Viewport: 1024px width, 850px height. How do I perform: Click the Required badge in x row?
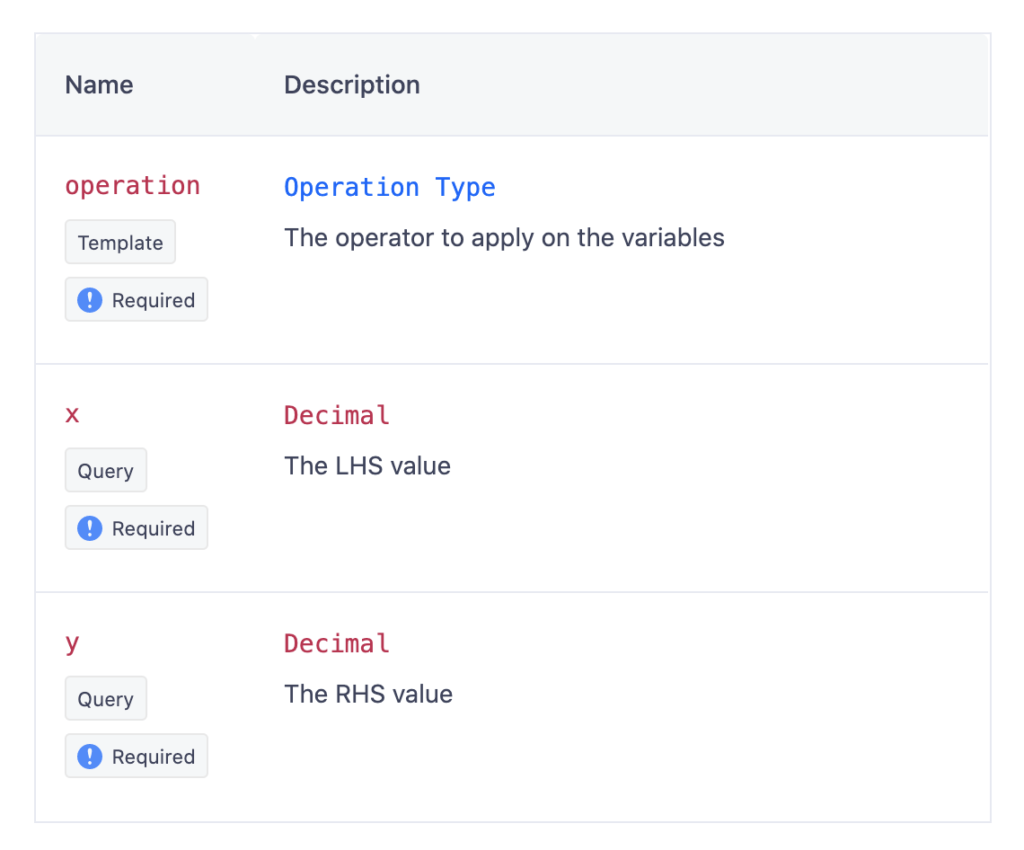pyautogui.click(x=136, y=527)
